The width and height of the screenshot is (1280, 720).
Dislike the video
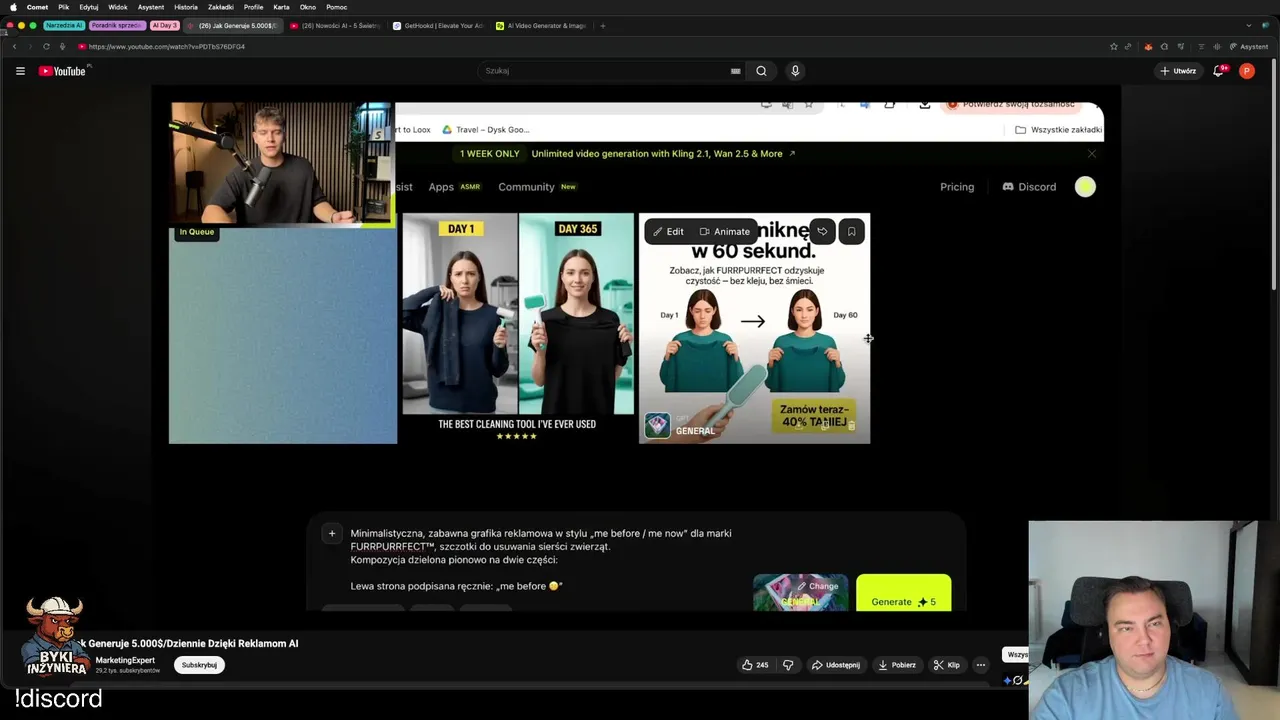tap(788, 665)
